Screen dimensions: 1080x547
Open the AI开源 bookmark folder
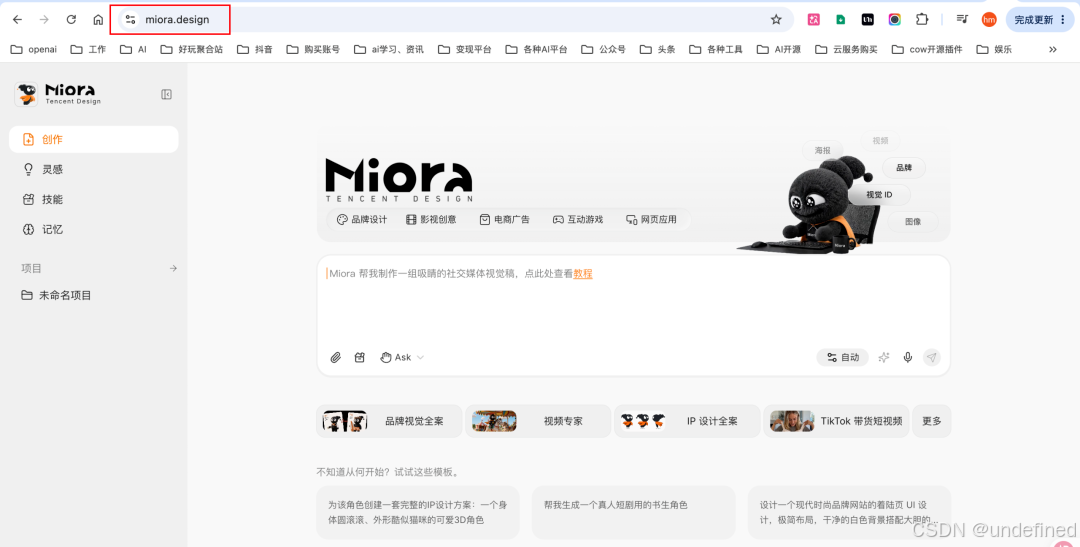(780, 50)
